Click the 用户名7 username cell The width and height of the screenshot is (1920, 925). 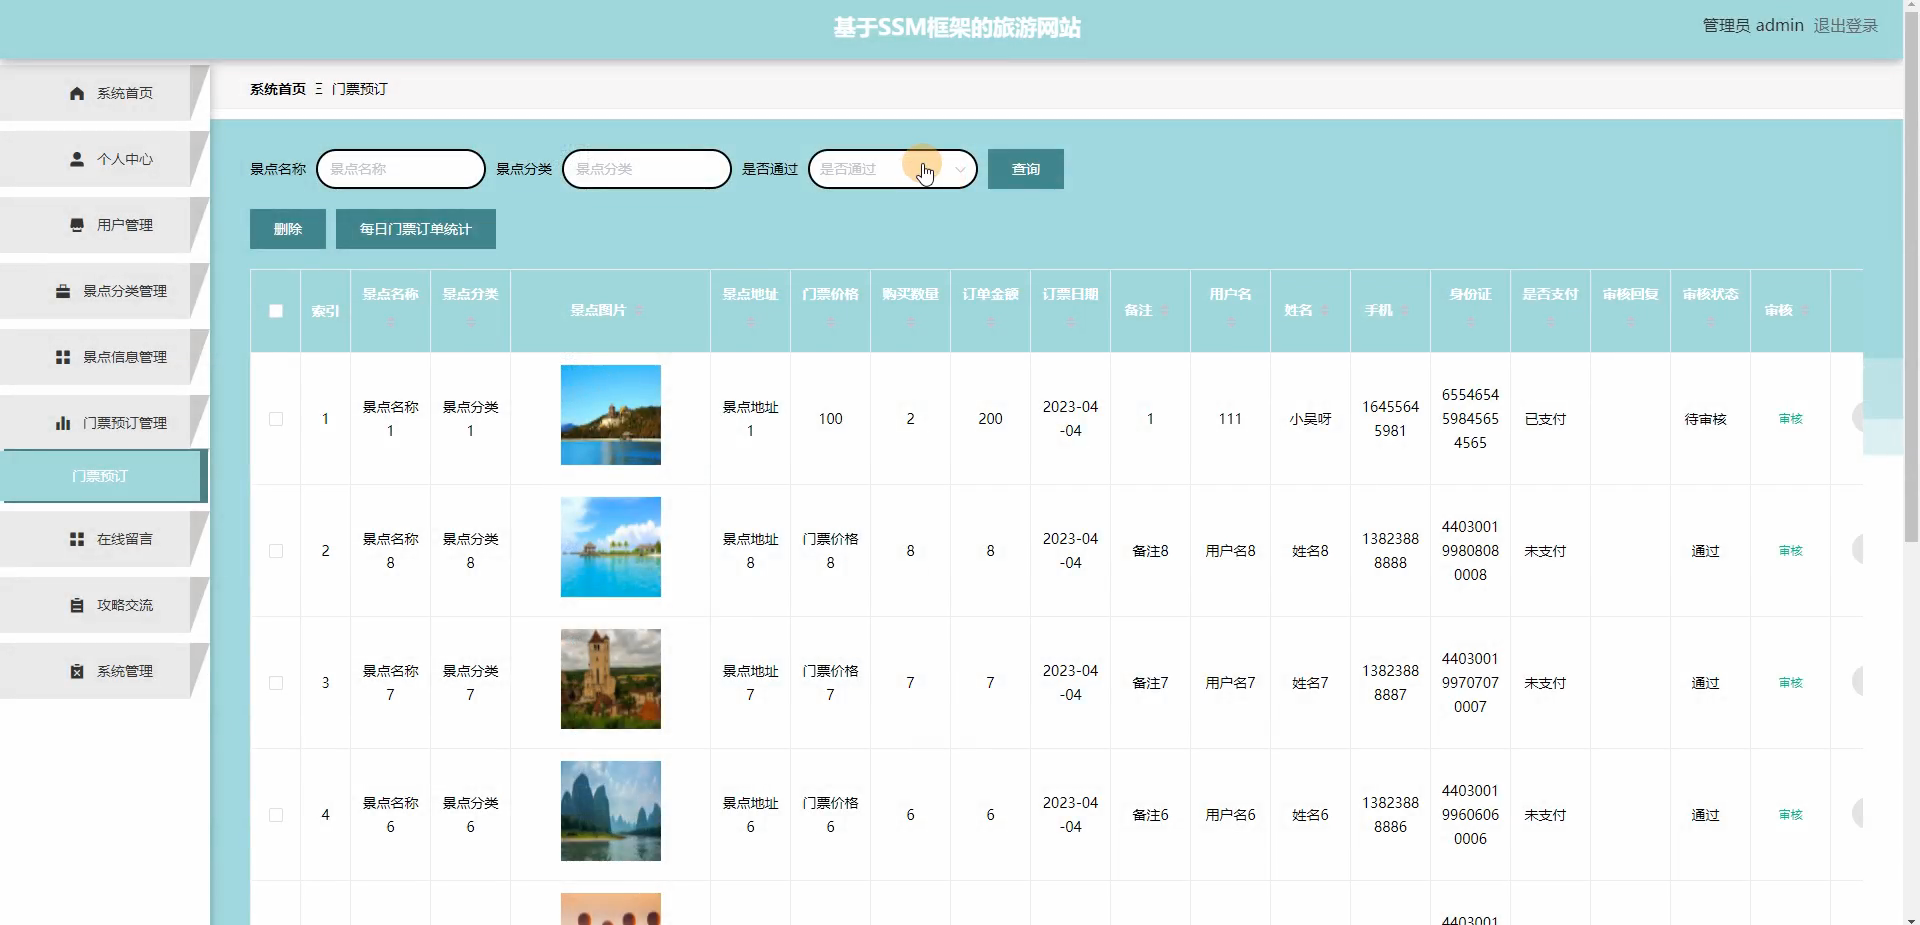(x=1230, y=683)
